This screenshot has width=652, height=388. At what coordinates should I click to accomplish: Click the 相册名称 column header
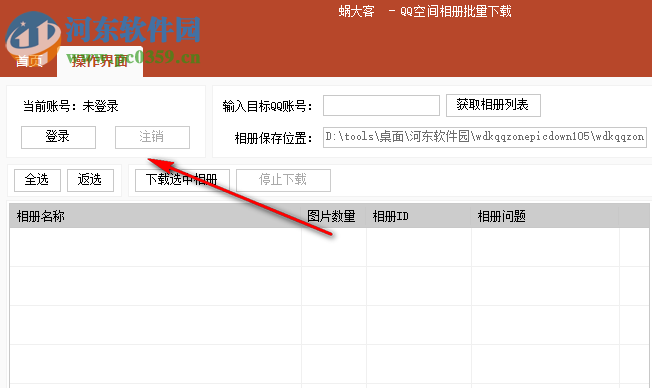[x=156, y=216]
